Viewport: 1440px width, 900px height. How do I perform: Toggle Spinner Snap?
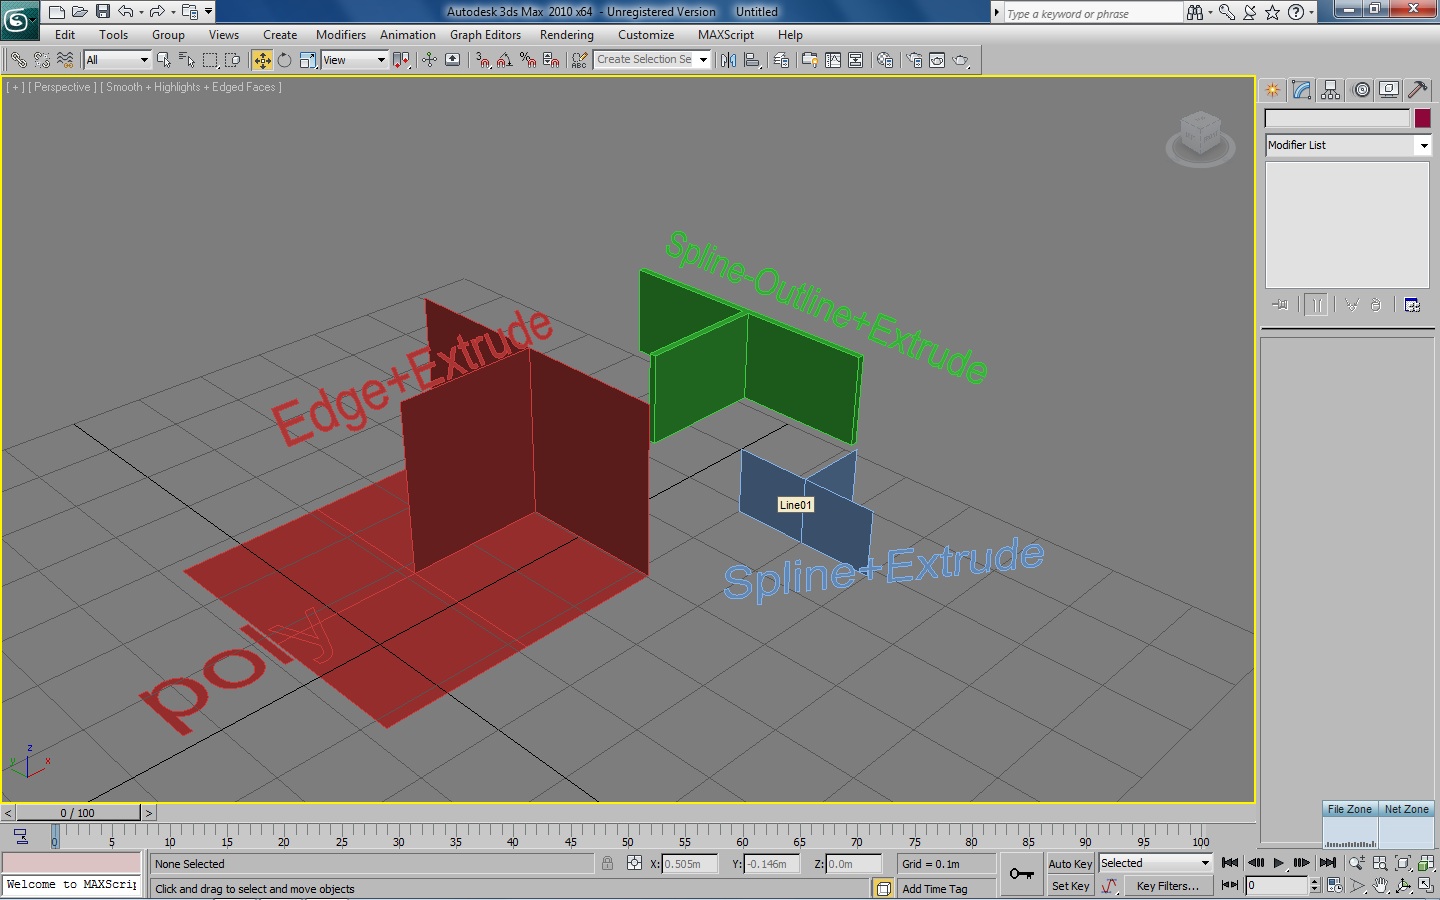point(550,60)
